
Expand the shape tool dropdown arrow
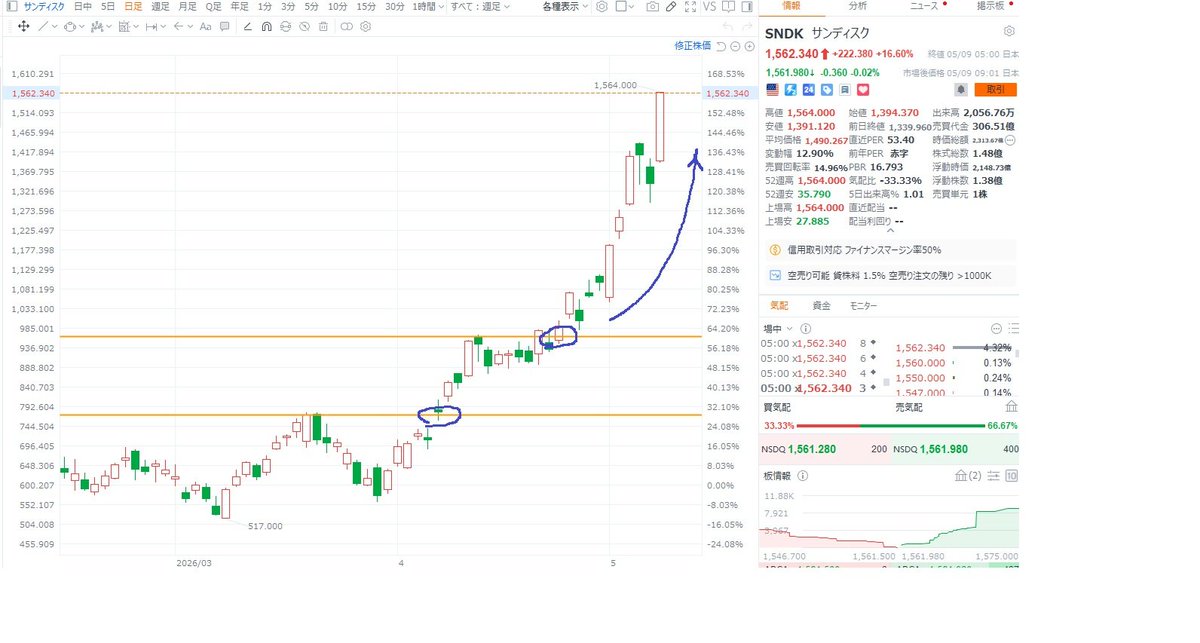tap(82, 26)
